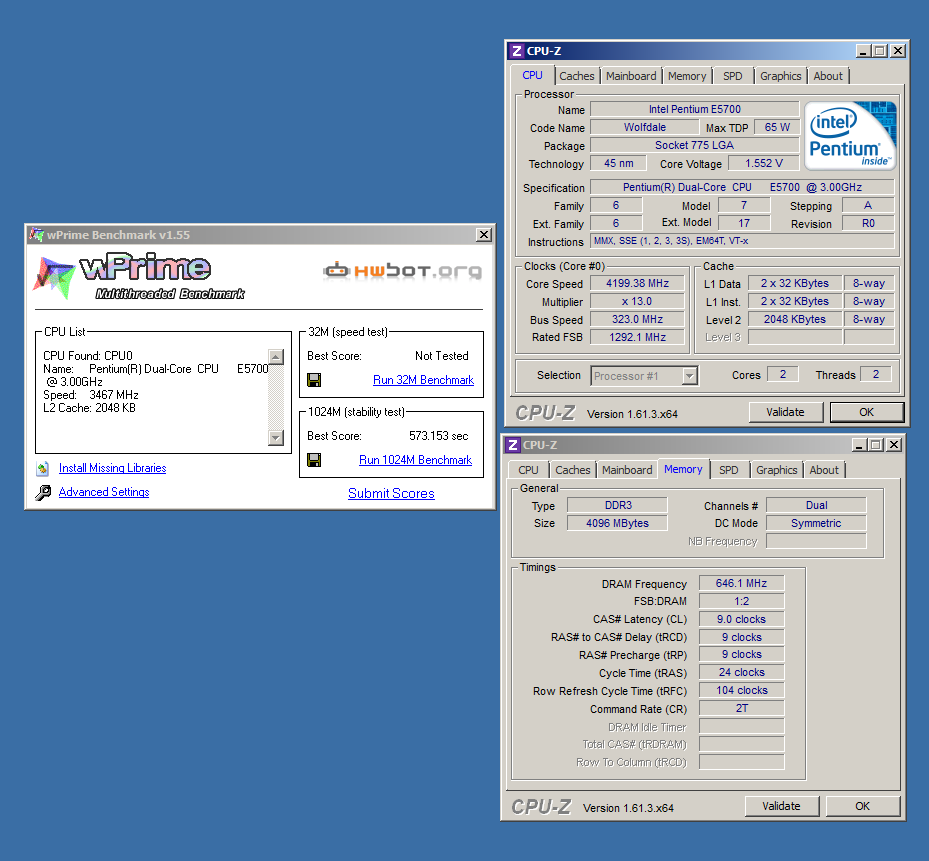Click the CAS# Latency 9.0 clocks value
The width and height of the screenshot is (929, 861).
click(x=741, y=619)
